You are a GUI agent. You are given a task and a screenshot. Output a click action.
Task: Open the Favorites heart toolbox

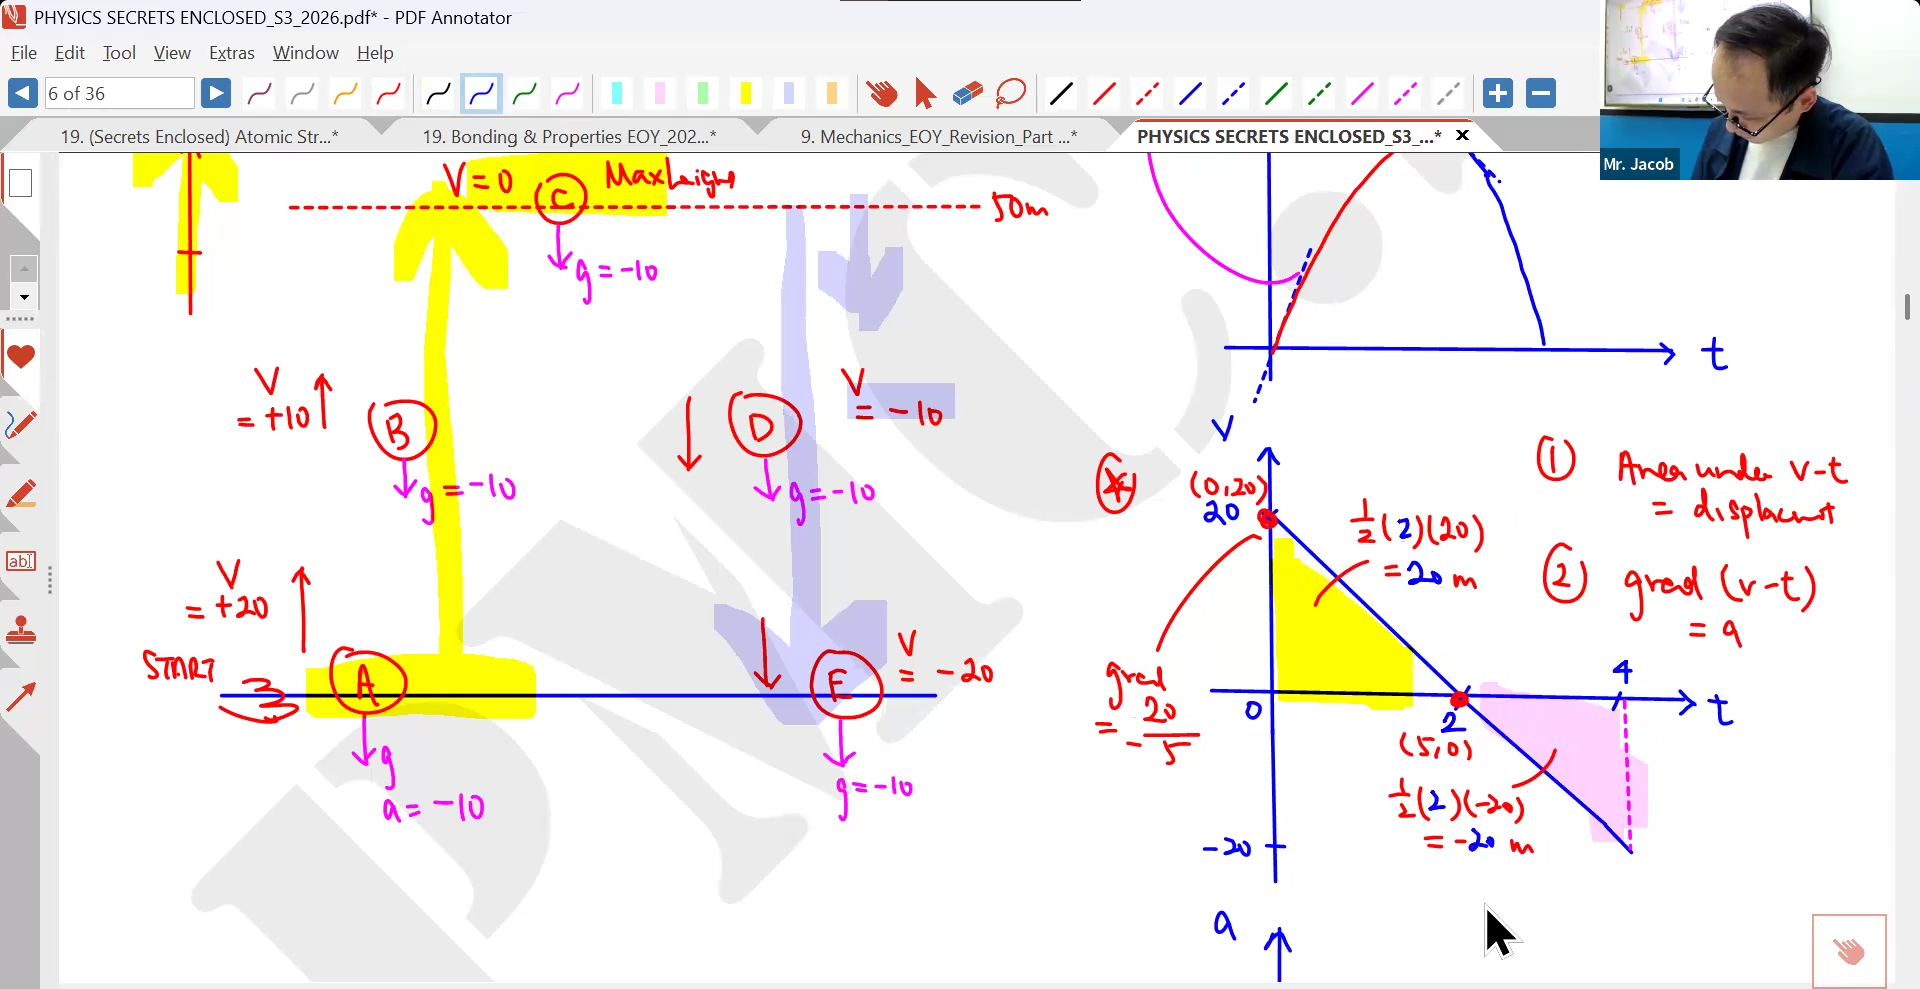[20, 357]
